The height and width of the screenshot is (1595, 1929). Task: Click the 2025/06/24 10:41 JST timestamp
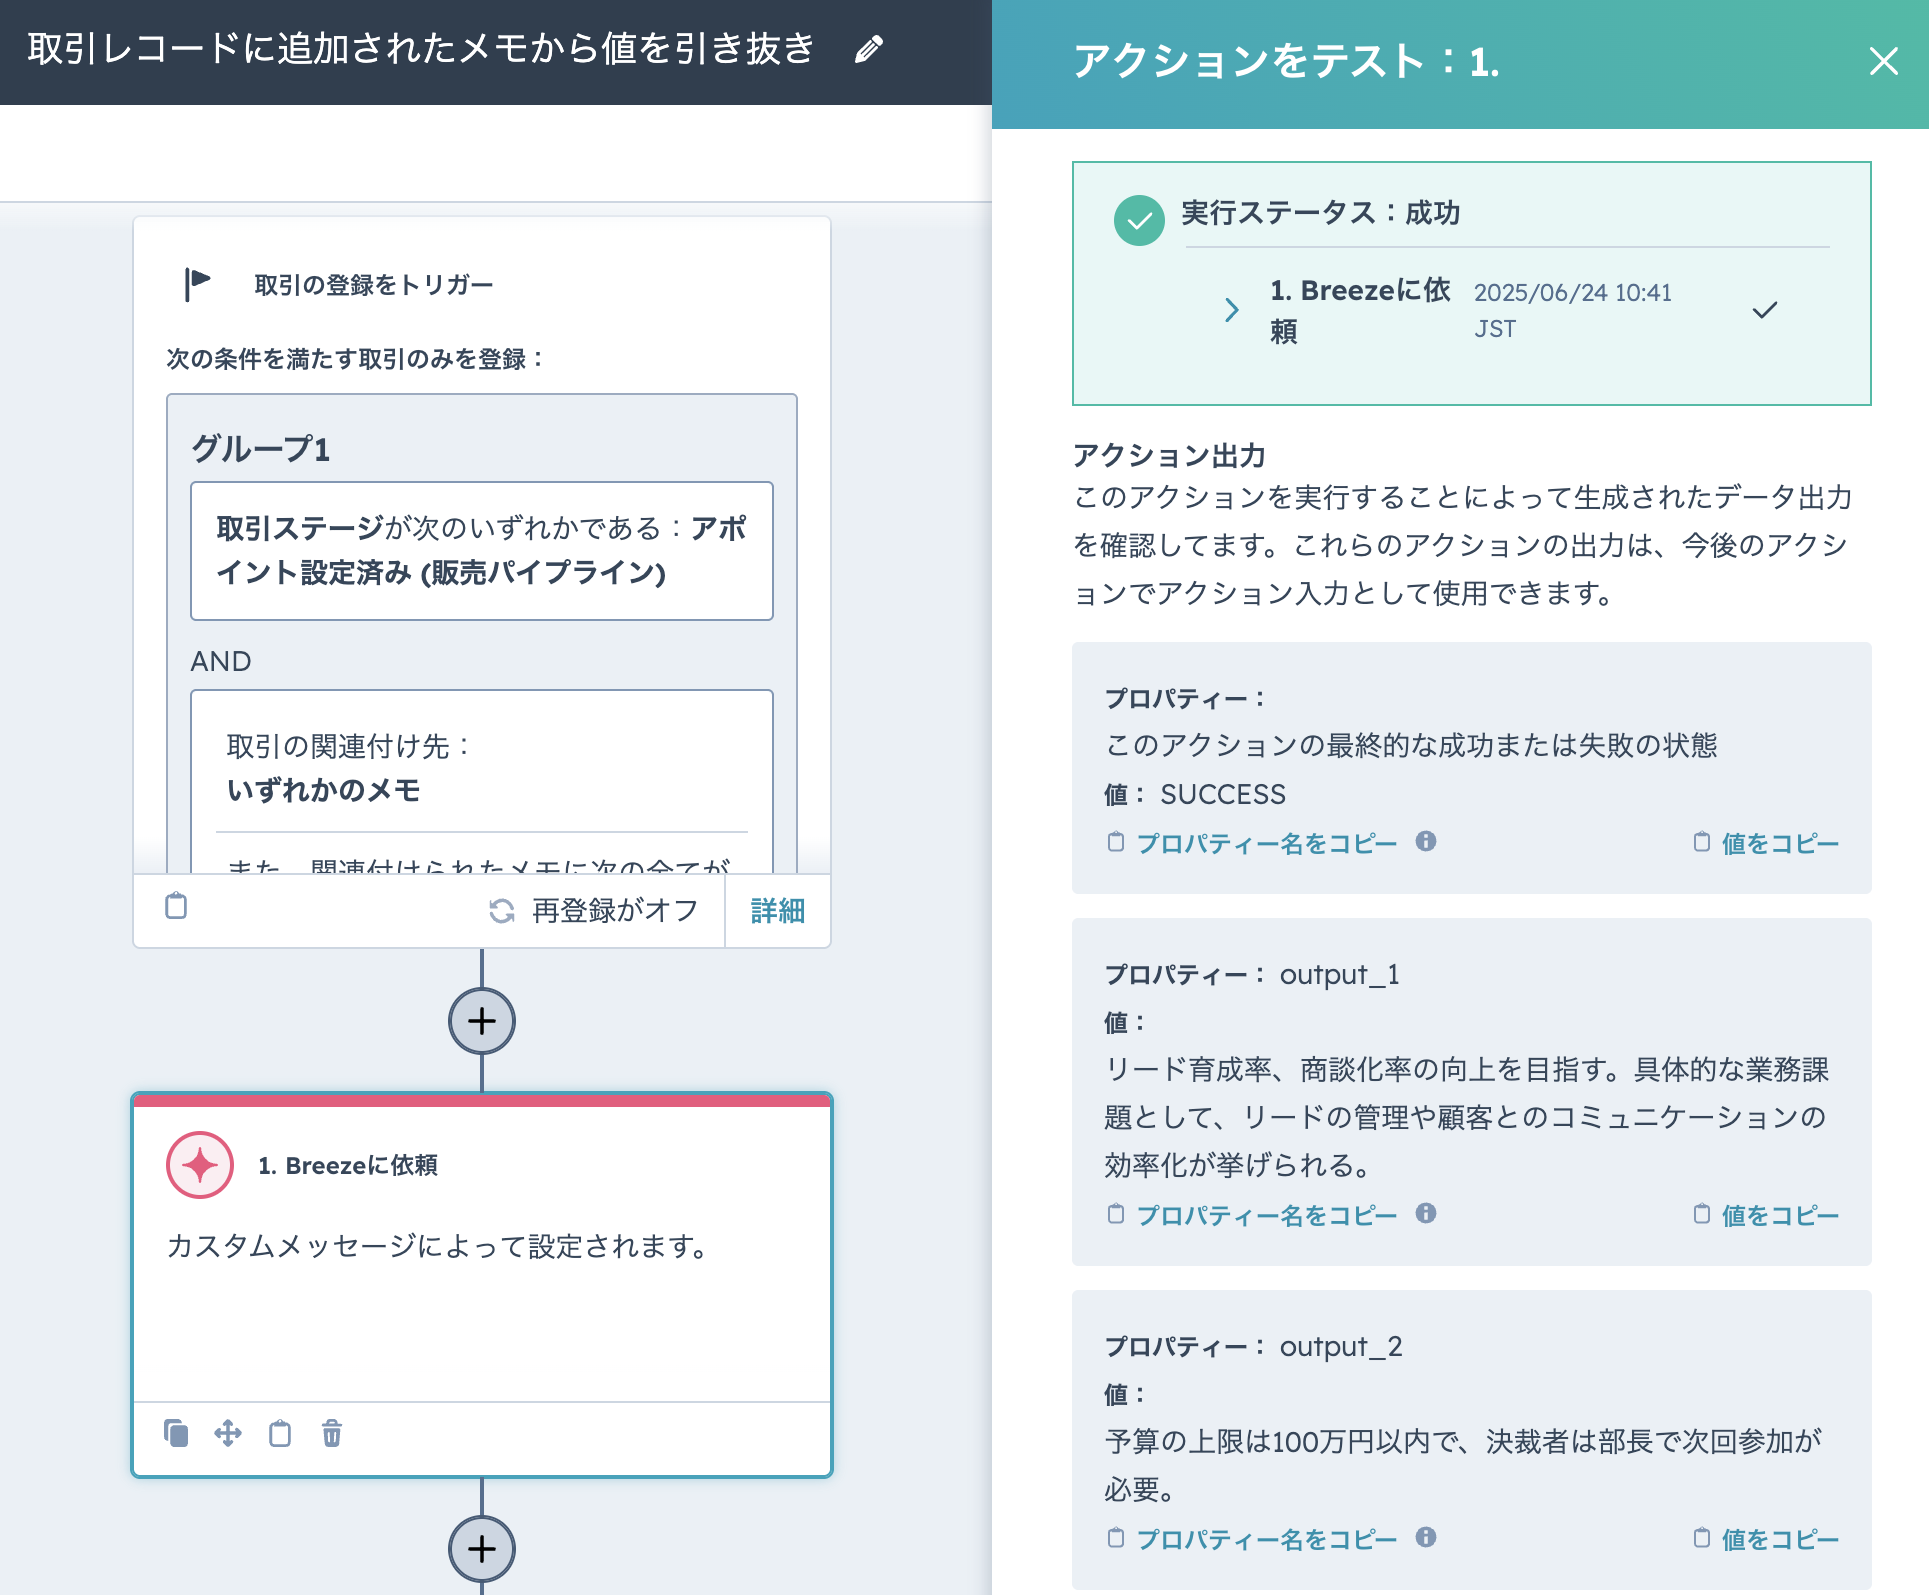point(1572,310)
